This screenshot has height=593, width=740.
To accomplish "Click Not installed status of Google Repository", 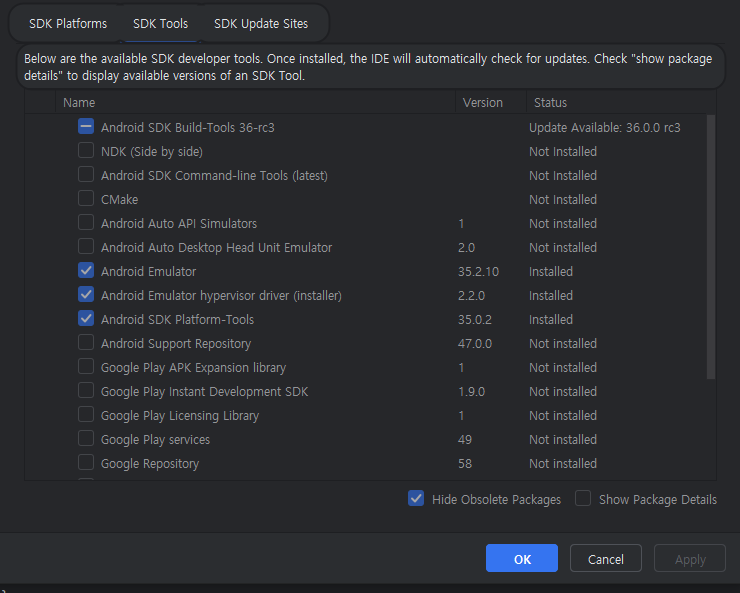I will [x=563, y=464].
